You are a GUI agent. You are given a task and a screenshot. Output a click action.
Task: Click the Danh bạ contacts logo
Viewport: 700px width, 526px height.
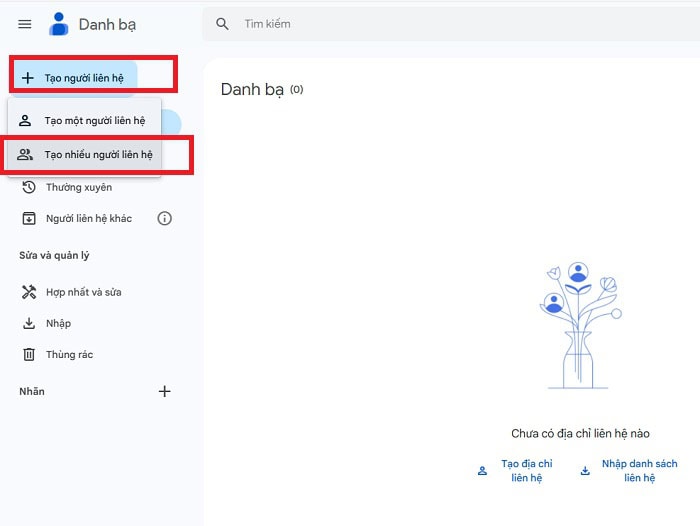click(59, 24)
